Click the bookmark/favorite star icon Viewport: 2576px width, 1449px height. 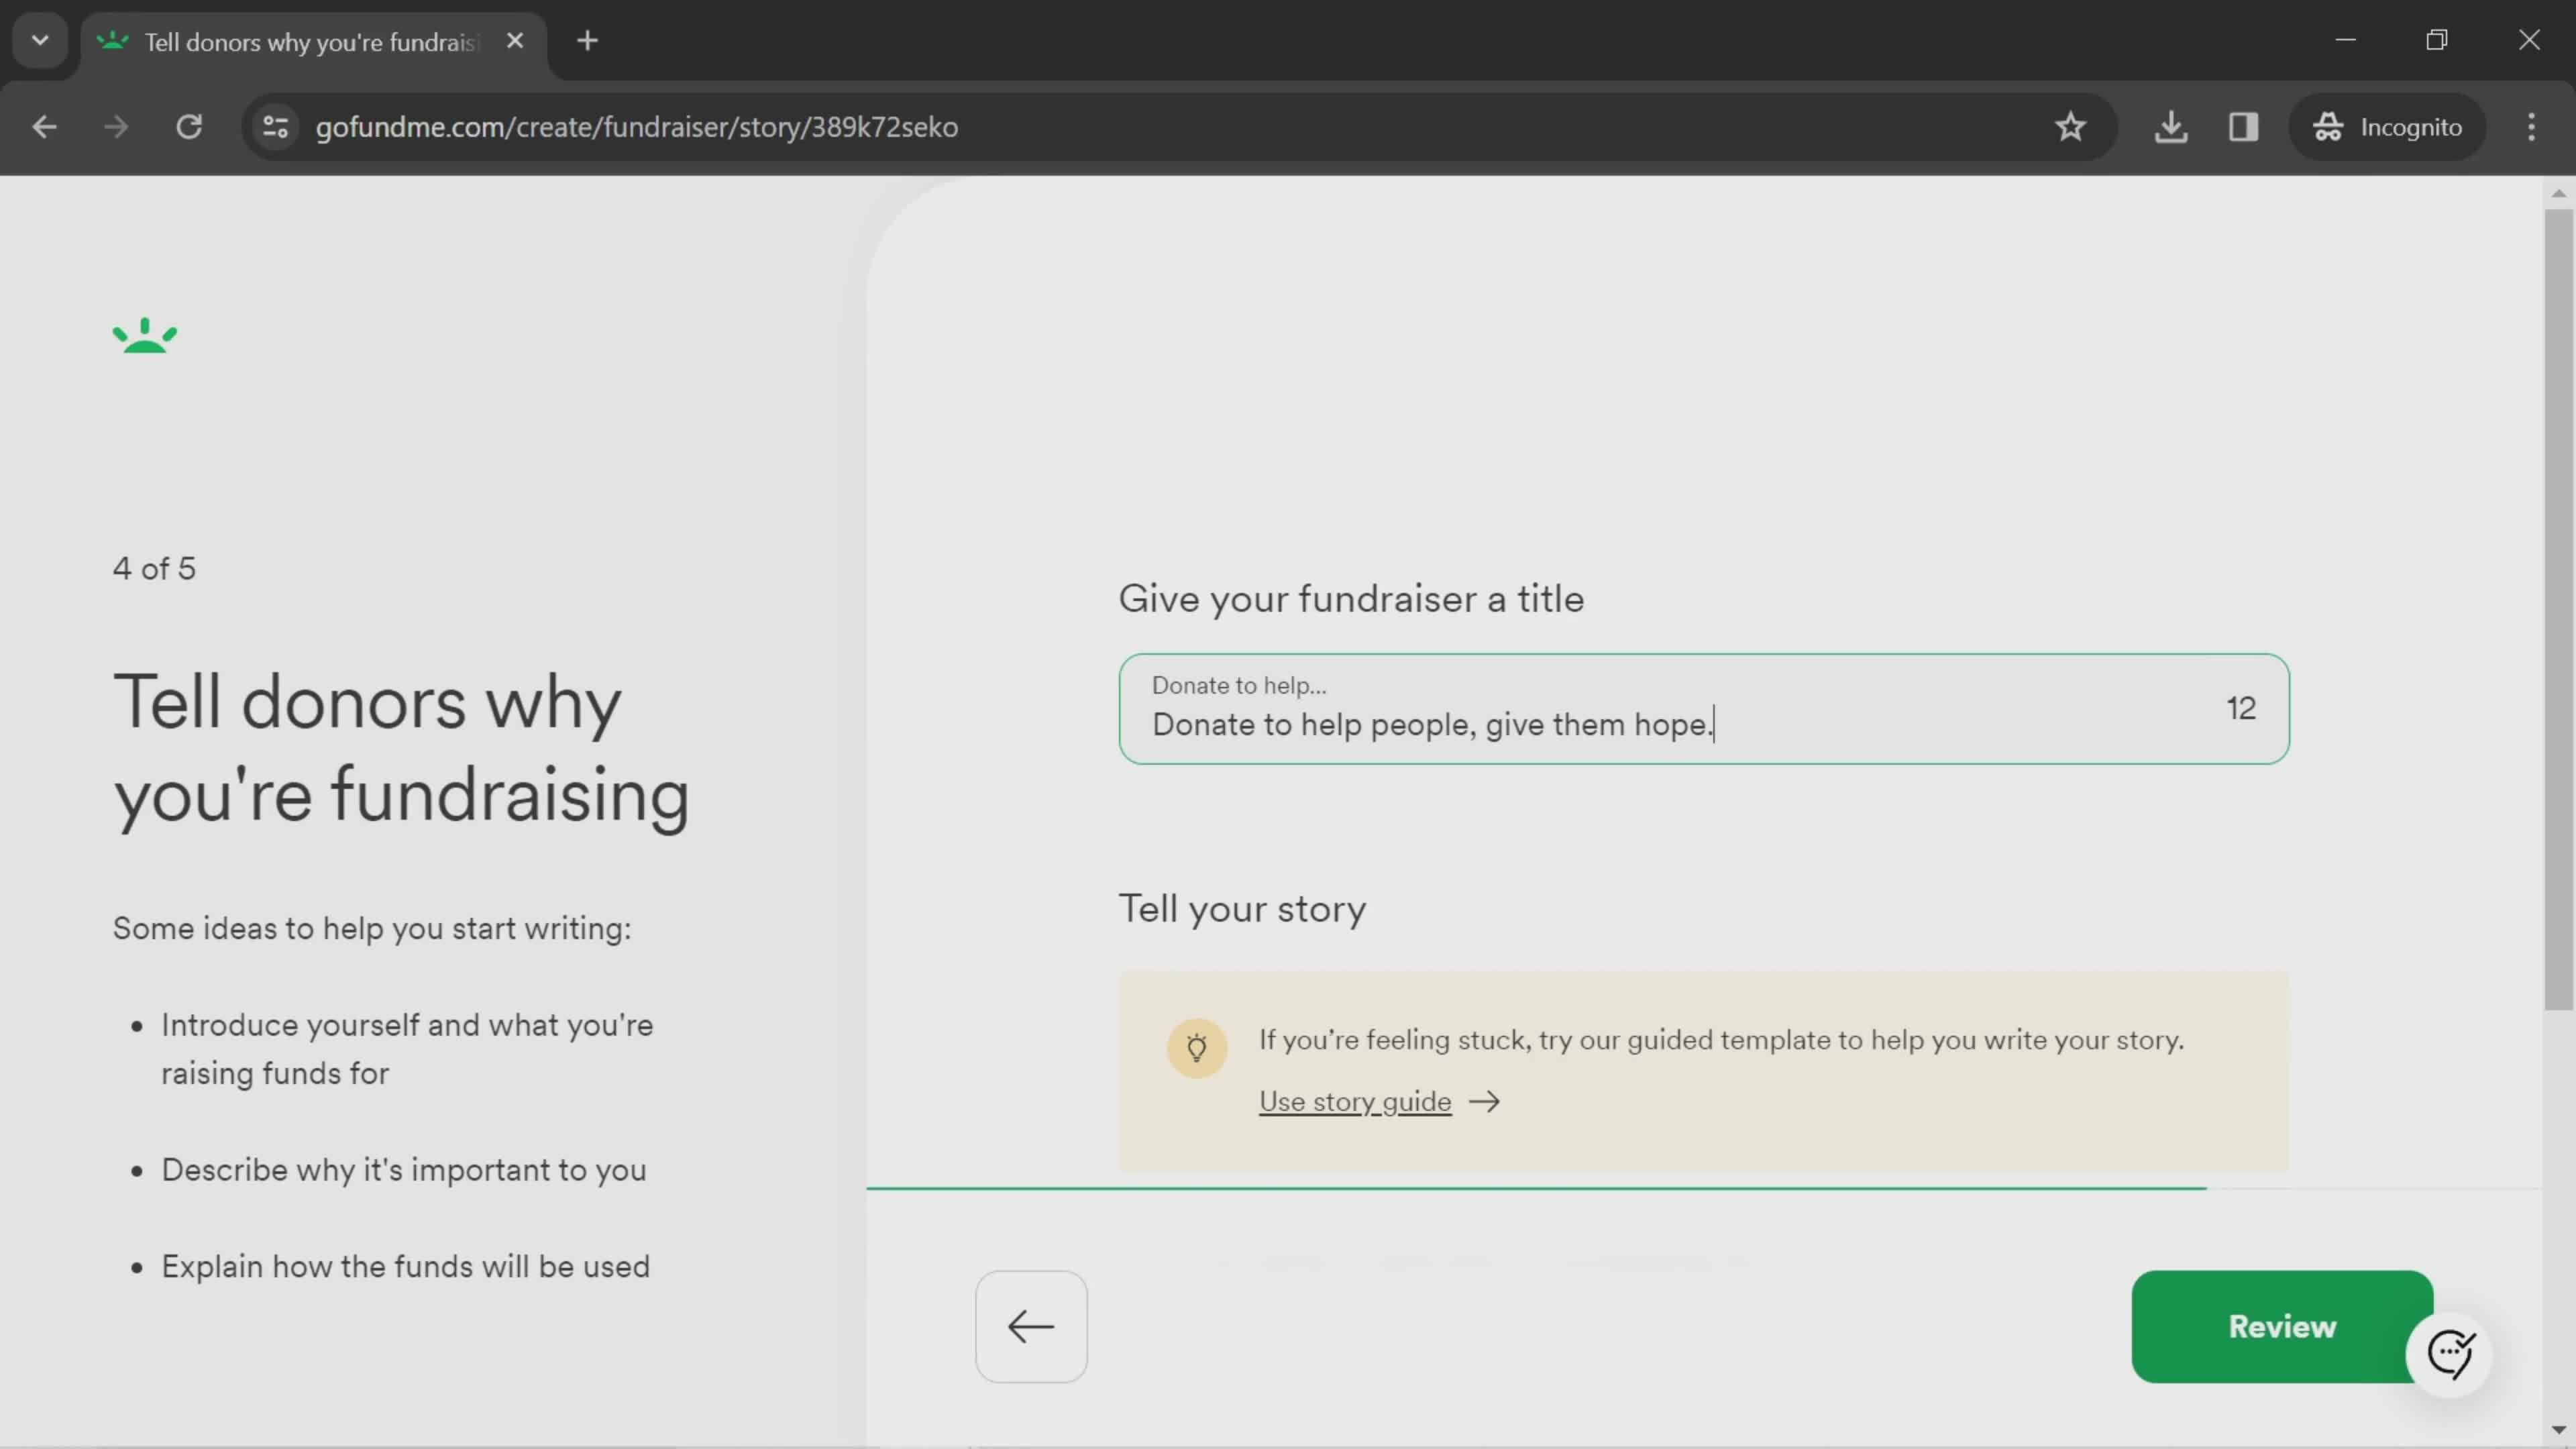pyautogui.click(x=2070, y=125)
